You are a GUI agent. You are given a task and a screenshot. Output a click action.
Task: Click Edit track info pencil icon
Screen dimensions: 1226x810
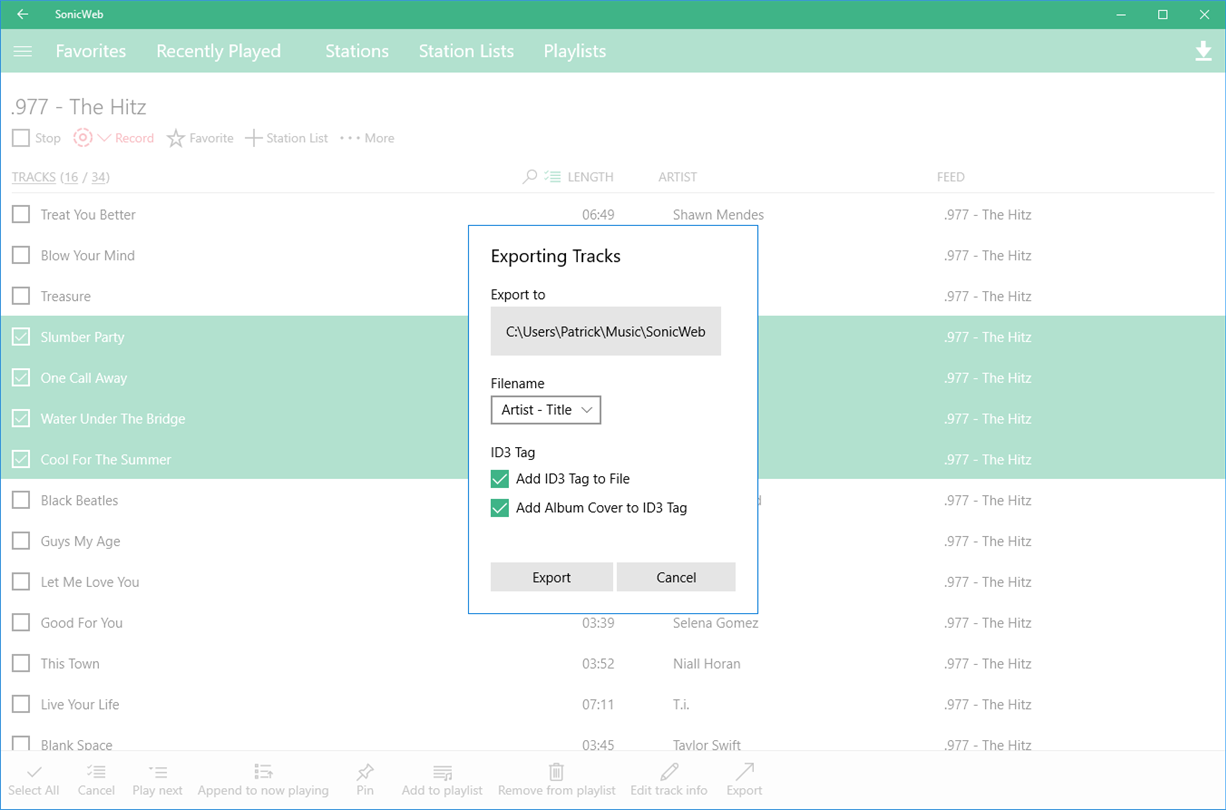(x=669, y=772)
